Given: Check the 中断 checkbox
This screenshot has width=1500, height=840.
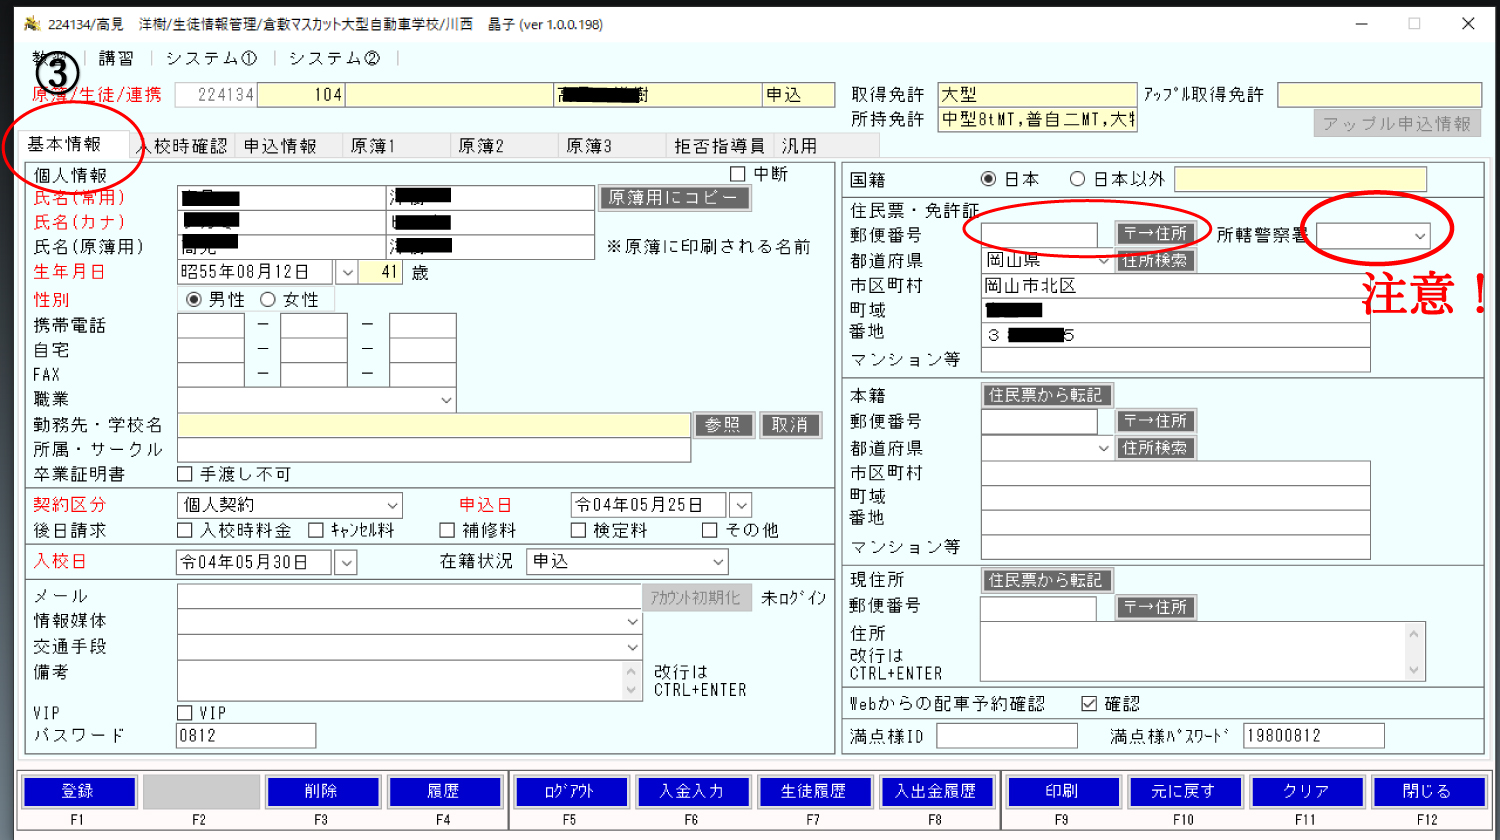Looking at the screenshot, I should (738, 174).
